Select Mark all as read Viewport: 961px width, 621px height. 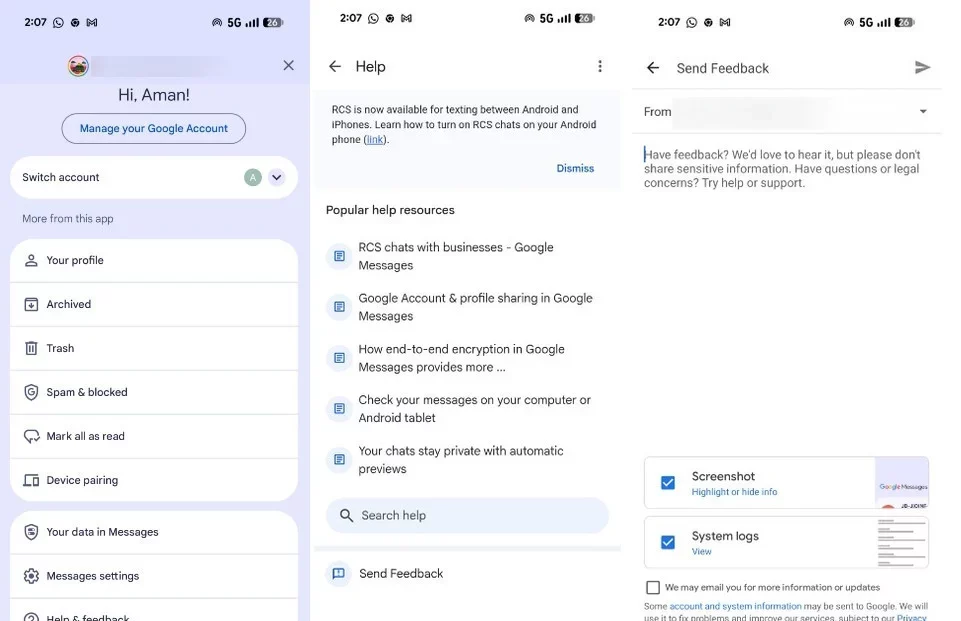pos(86,435)
